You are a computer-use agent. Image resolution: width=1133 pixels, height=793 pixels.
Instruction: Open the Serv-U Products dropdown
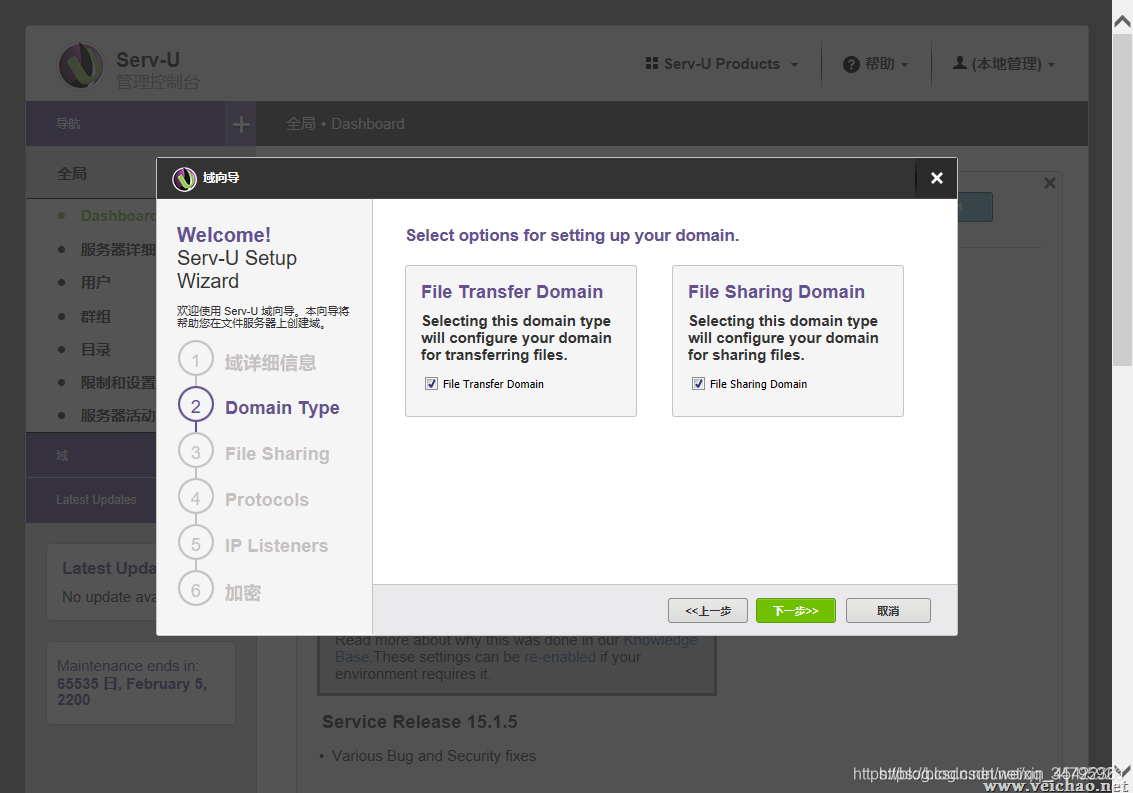[722, 64]
